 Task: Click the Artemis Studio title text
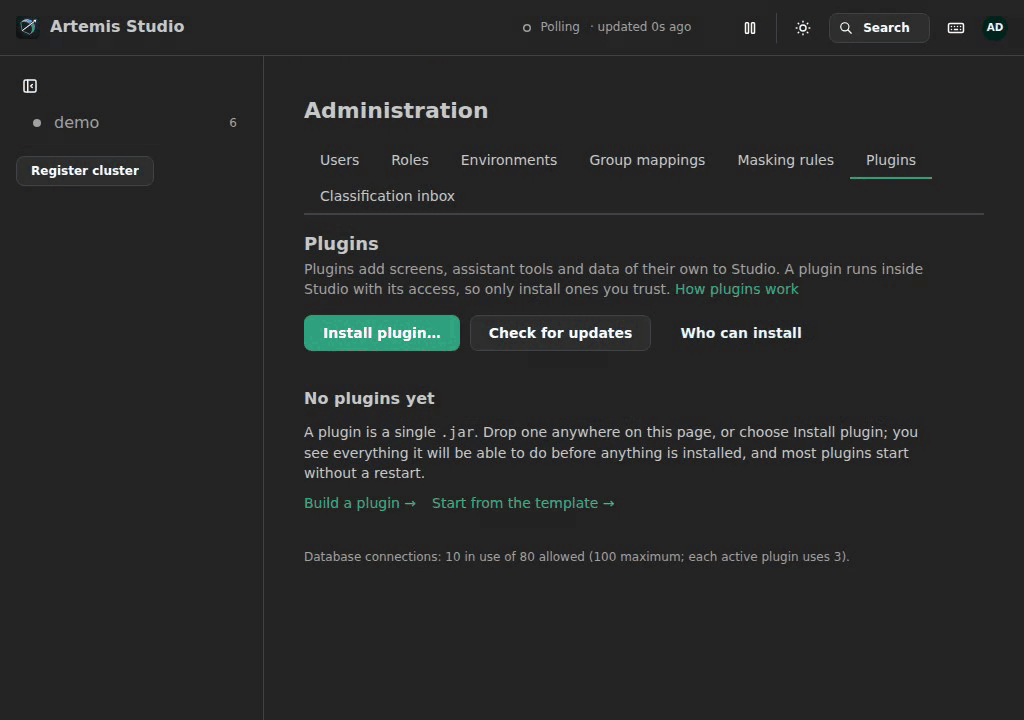tap(117, 26)
